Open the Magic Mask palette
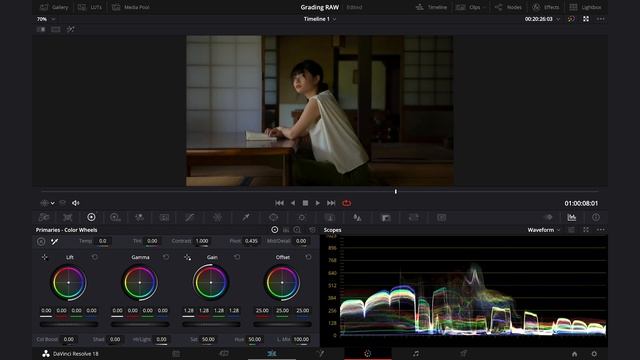The height and width of the screenshot is (360, 640). click(x=330, y=218)
